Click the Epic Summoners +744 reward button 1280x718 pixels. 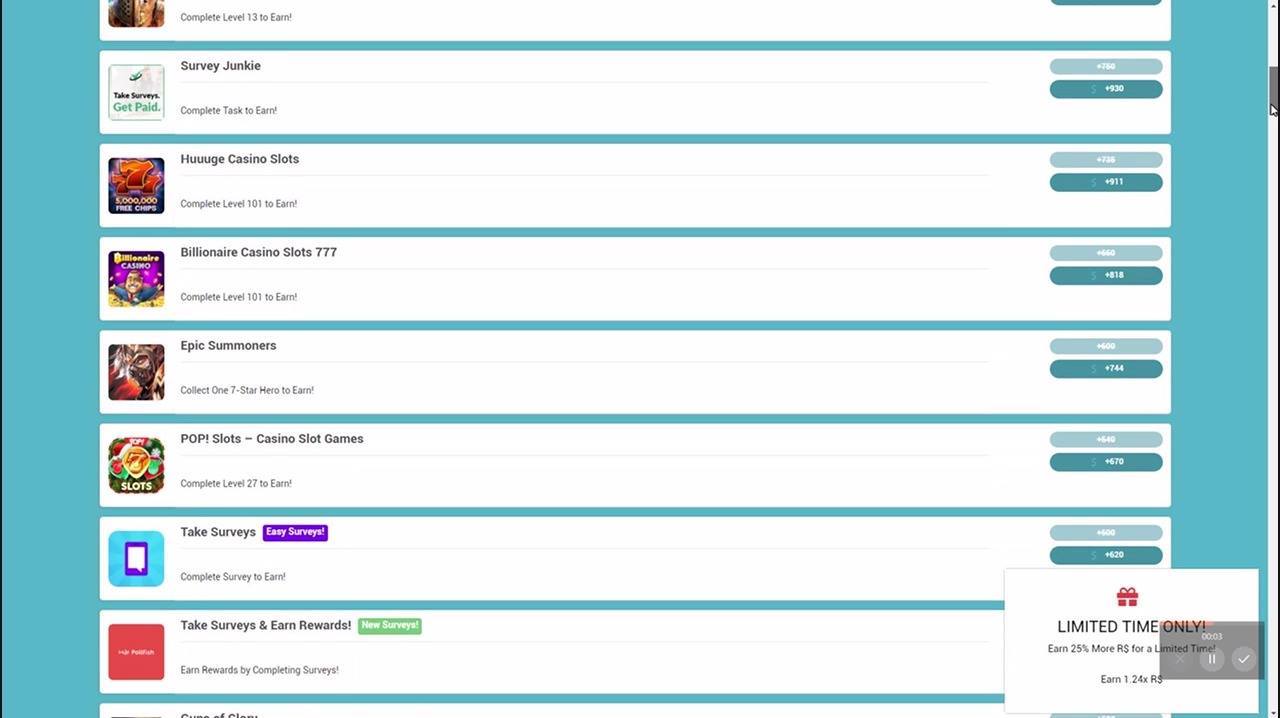(x=1106, y=369)
